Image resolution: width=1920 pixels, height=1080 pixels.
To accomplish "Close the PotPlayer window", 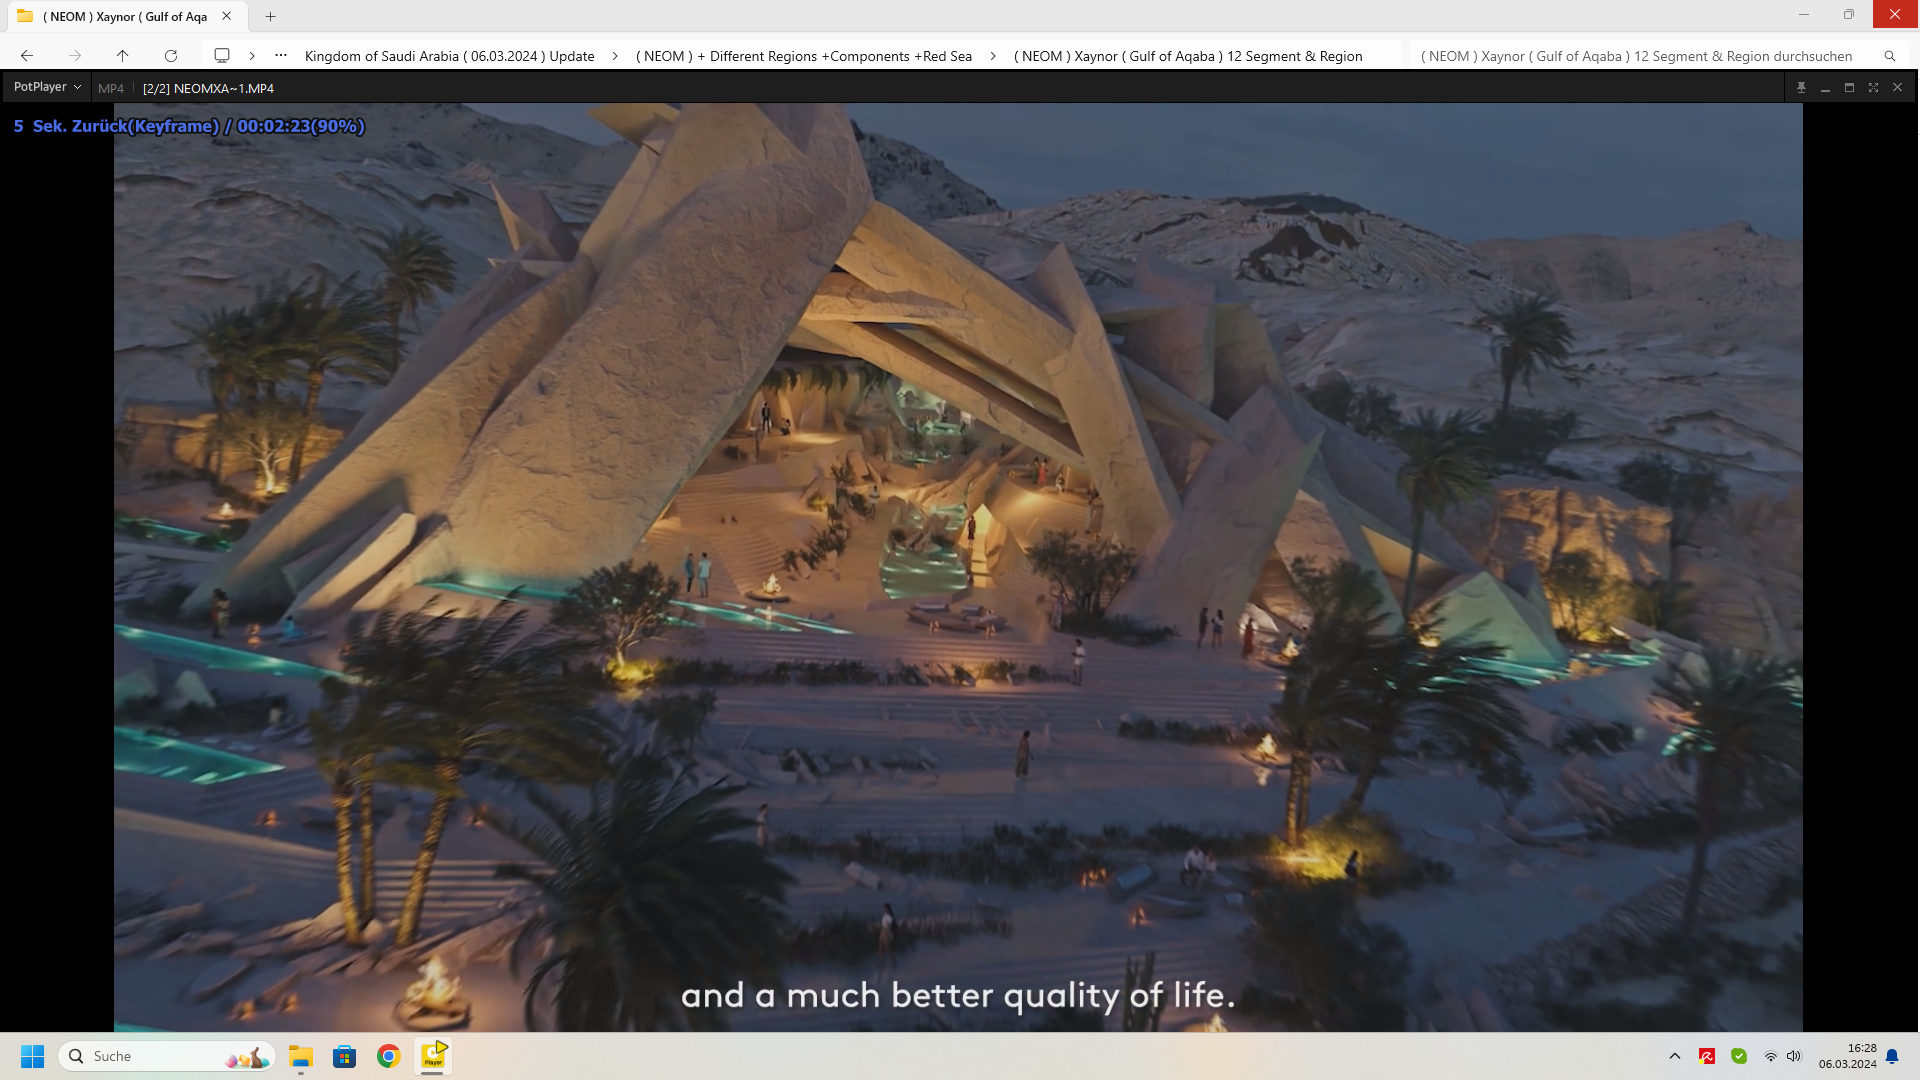I will tap(1897, 88).
